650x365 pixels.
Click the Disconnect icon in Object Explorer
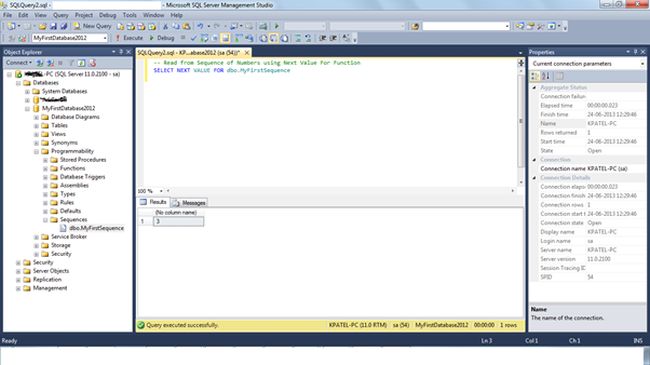pyautogui.click(x=50, y=63)
